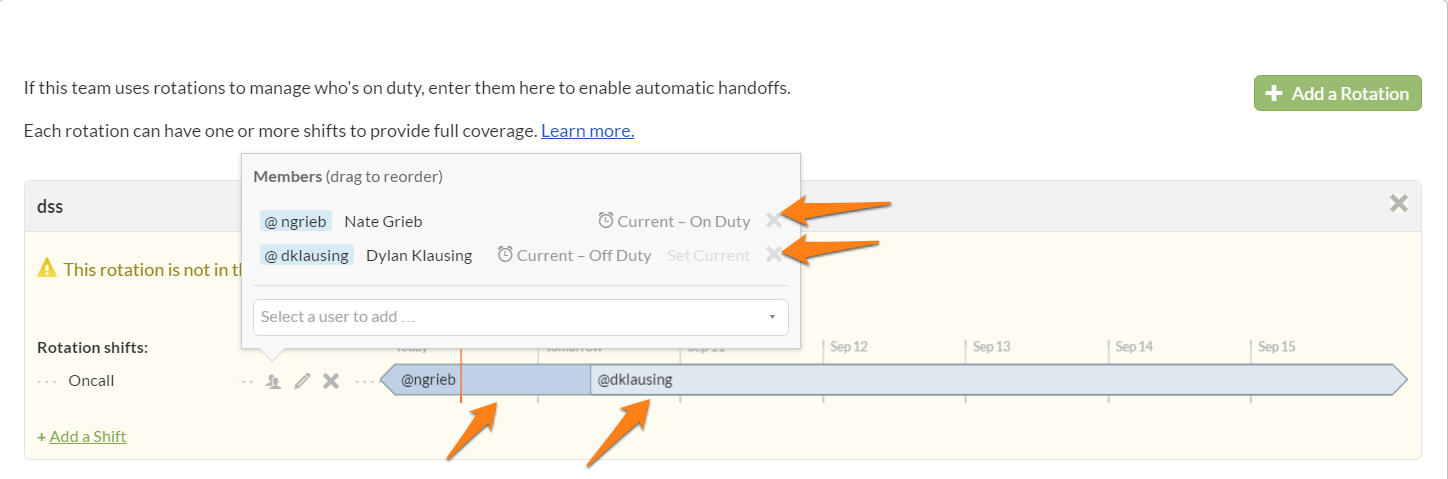The height and width of the screenshot is (479, 1448).
Task: Click the Add a Rotation button
Action: pos(1337,93)
